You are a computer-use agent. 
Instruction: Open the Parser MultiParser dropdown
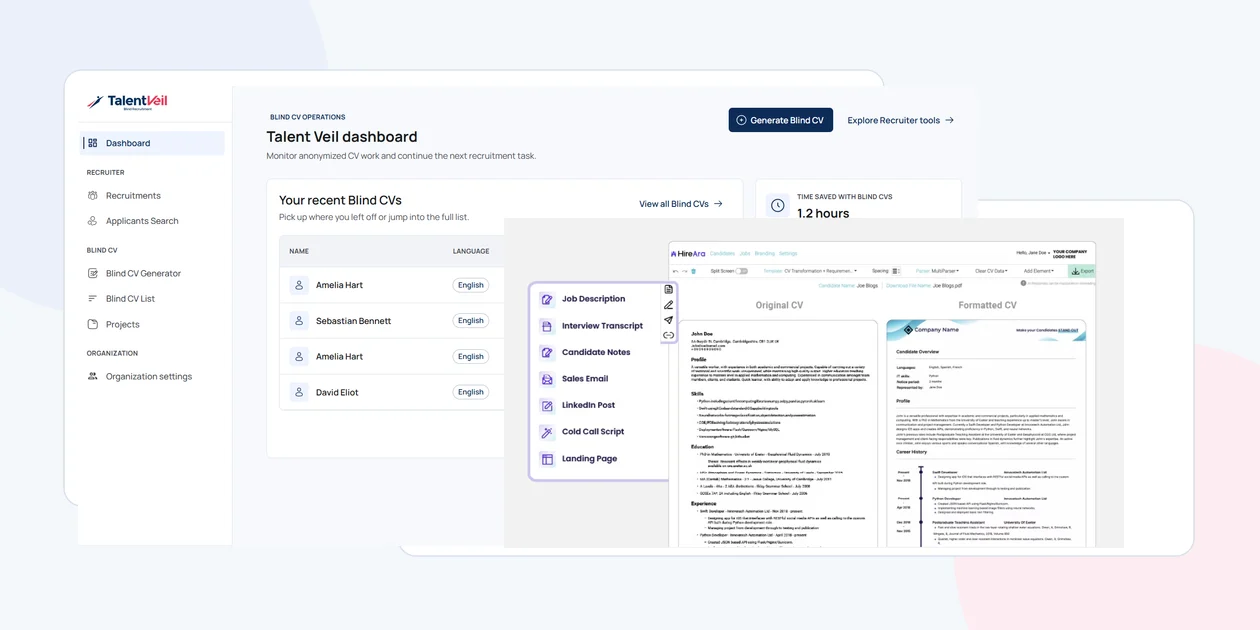click(x=937, y=271)
